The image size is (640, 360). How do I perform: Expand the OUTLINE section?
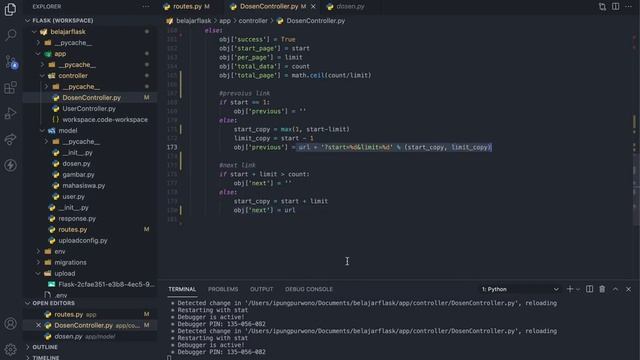tap(45, 347)
